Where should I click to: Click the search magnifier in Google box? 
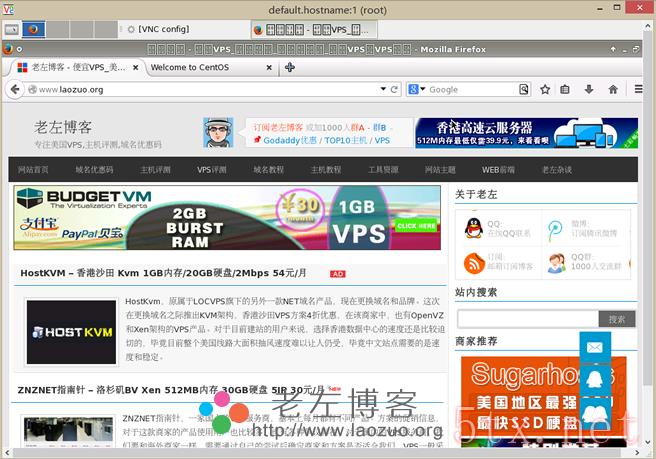click(x=524, y=89)
